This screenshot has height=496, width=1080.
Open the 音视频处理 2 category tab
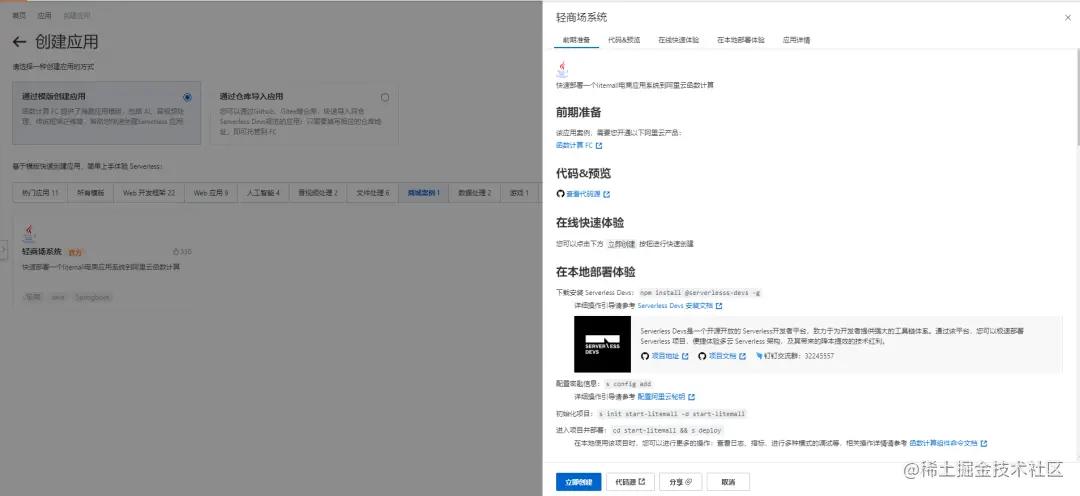318,193
